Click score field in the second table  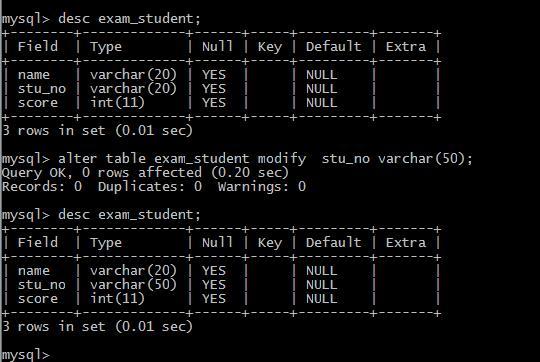pos(38,299)
